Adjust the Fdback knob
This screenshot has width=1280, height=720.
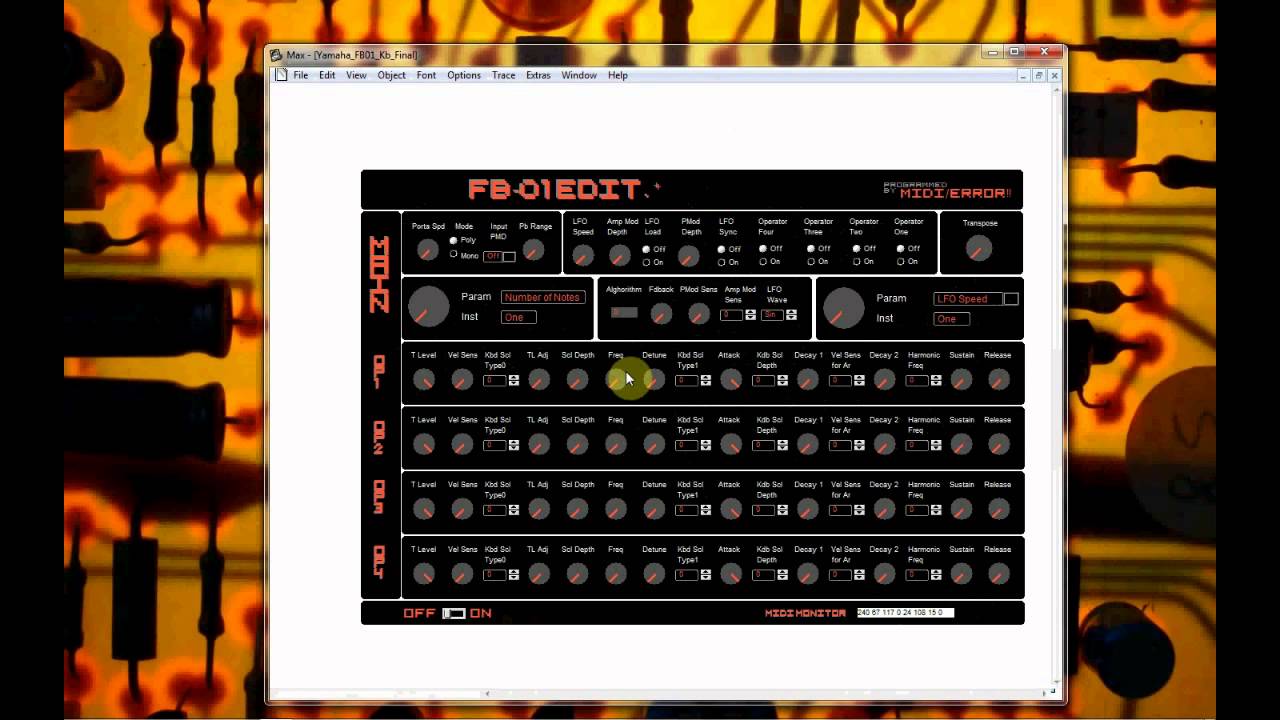tap(660, 314)
